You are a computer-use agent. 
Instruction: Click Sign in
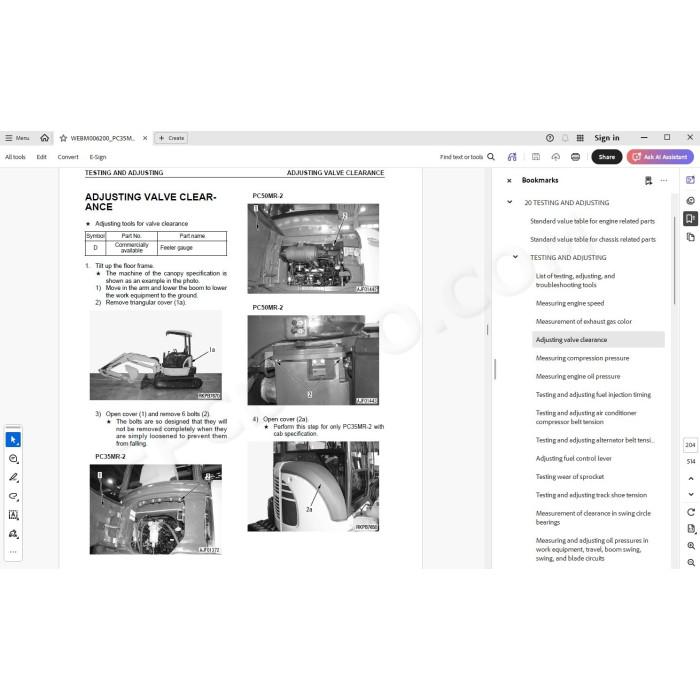point(607,138)
